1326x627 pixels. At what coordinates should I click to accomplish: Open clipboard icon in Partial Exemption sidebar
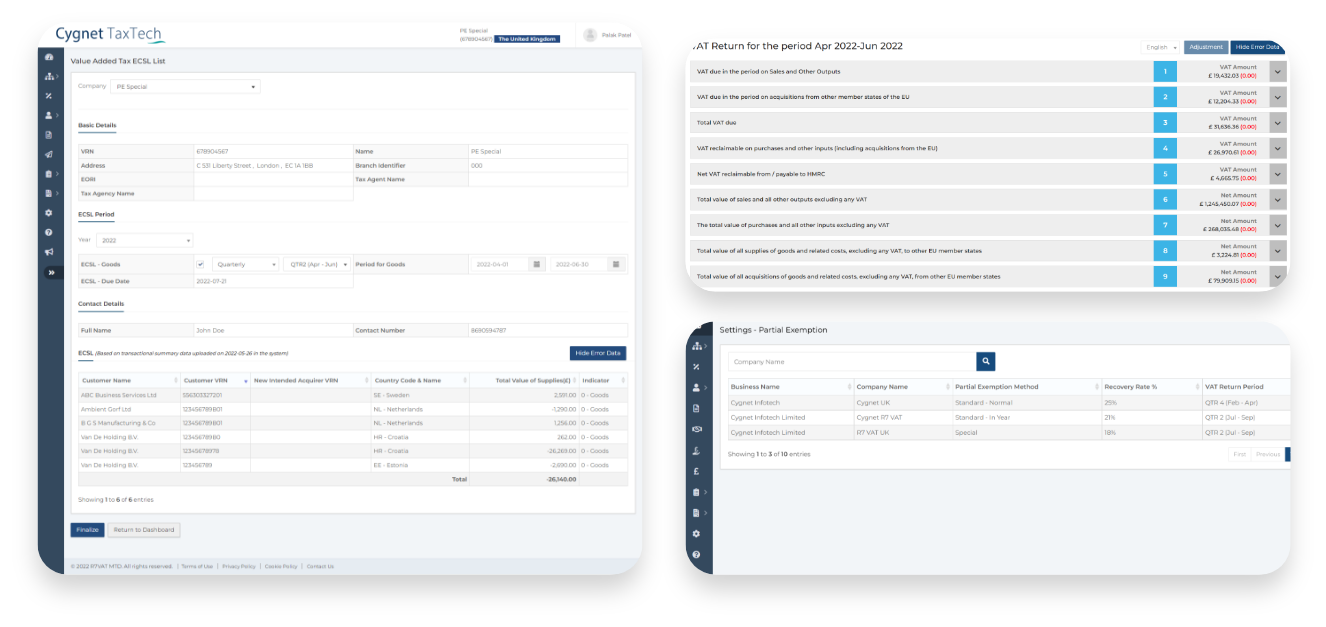click(696, 492)
